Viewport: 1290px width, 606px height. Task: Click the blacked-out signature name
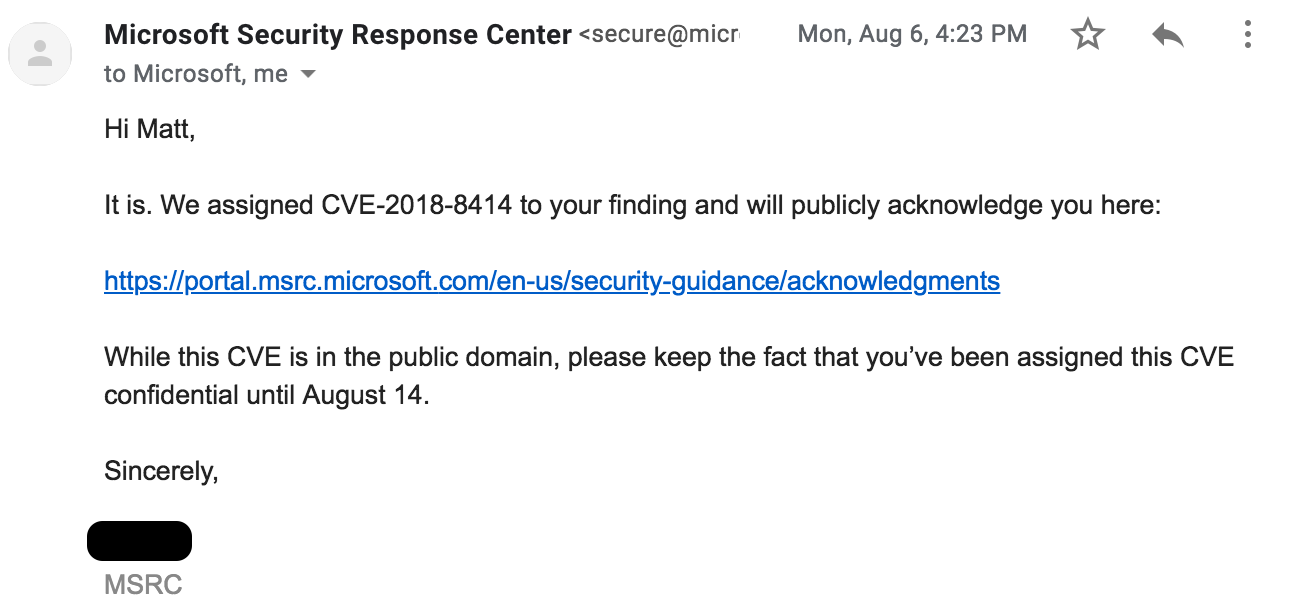point(140,540)
